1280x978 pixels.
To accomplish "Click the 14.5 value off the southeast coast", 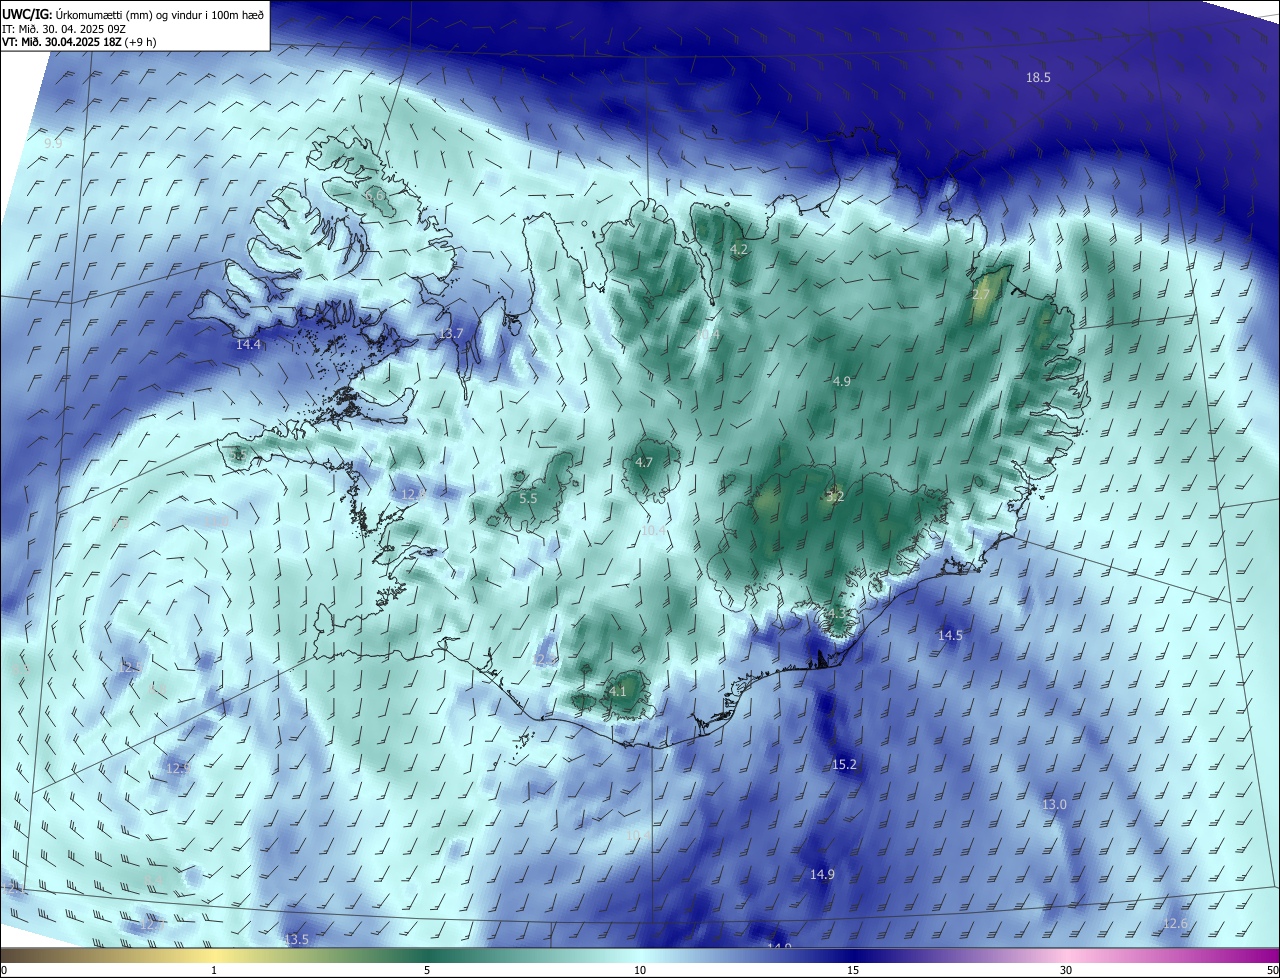I will (x=950, y=636).
